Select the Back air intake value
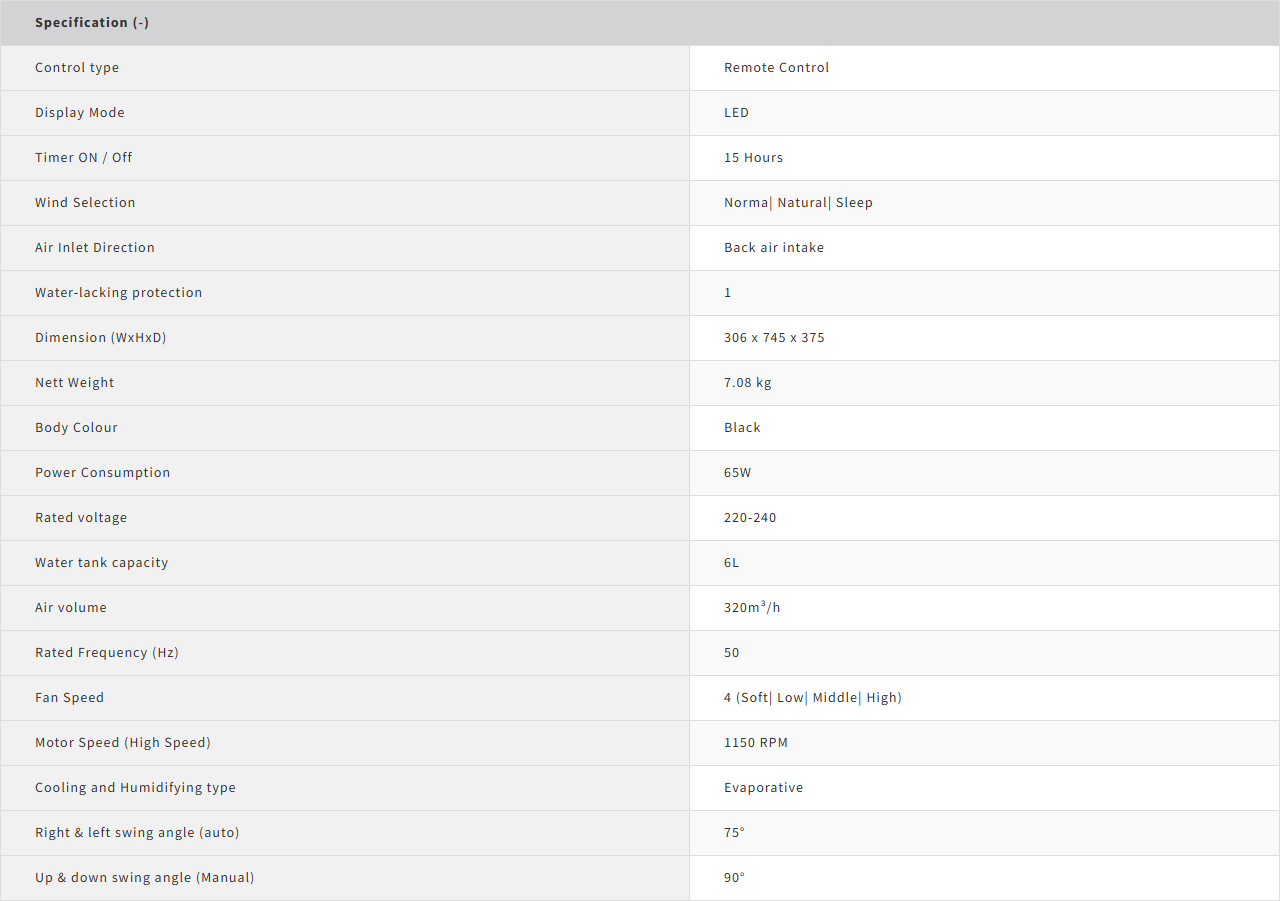 point(774,248)
